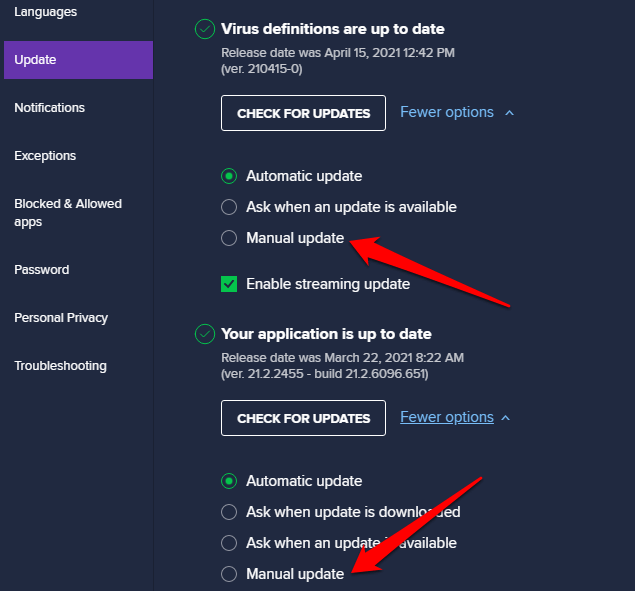Image resolution: width=635 pixels, height=591 pixels.
Task: Open the Notifications settings section
Action: 50,108
